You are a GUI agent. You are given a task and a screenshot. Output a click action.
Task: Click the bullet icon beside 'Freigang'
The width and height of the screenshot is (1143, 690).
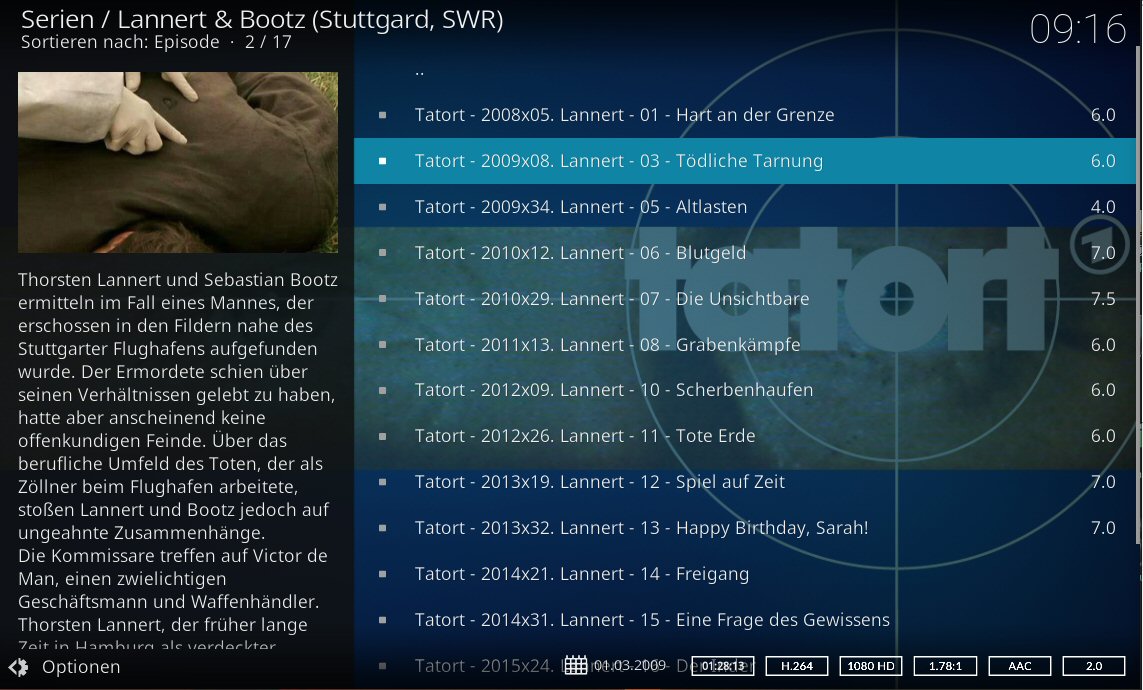[383, 573]
